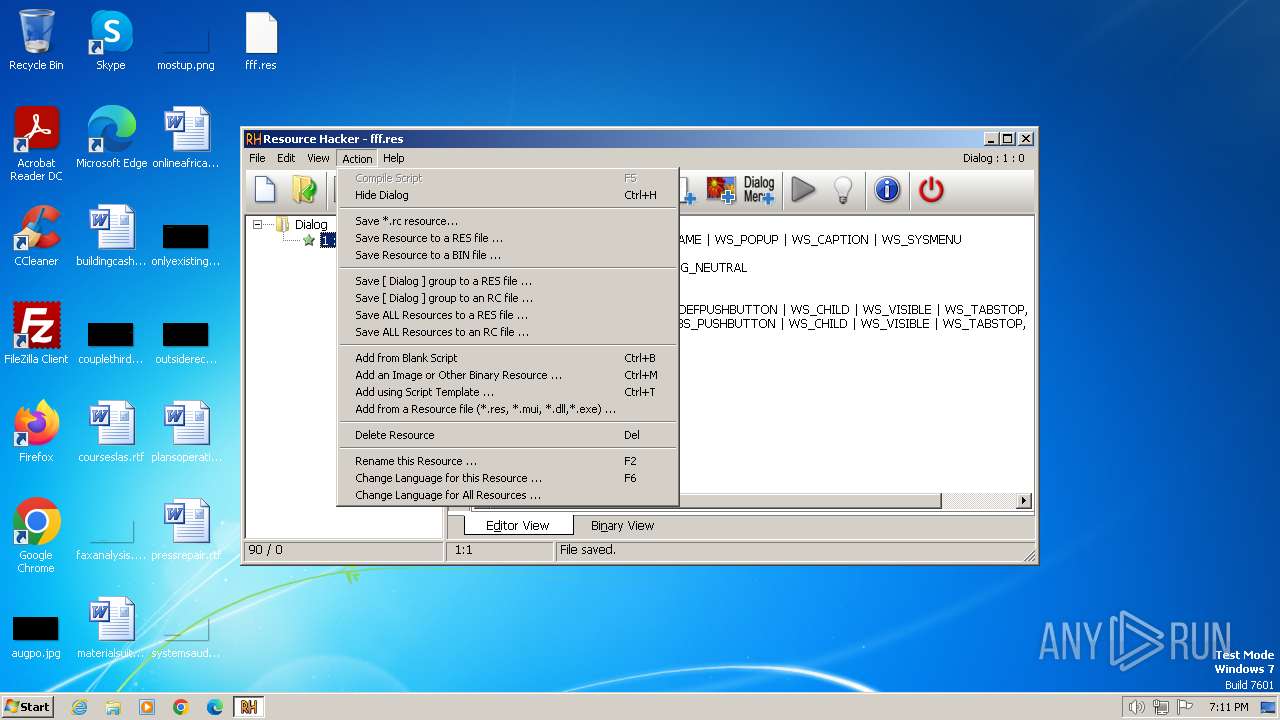
Task: Open the View menu
Action: (318, 158)
